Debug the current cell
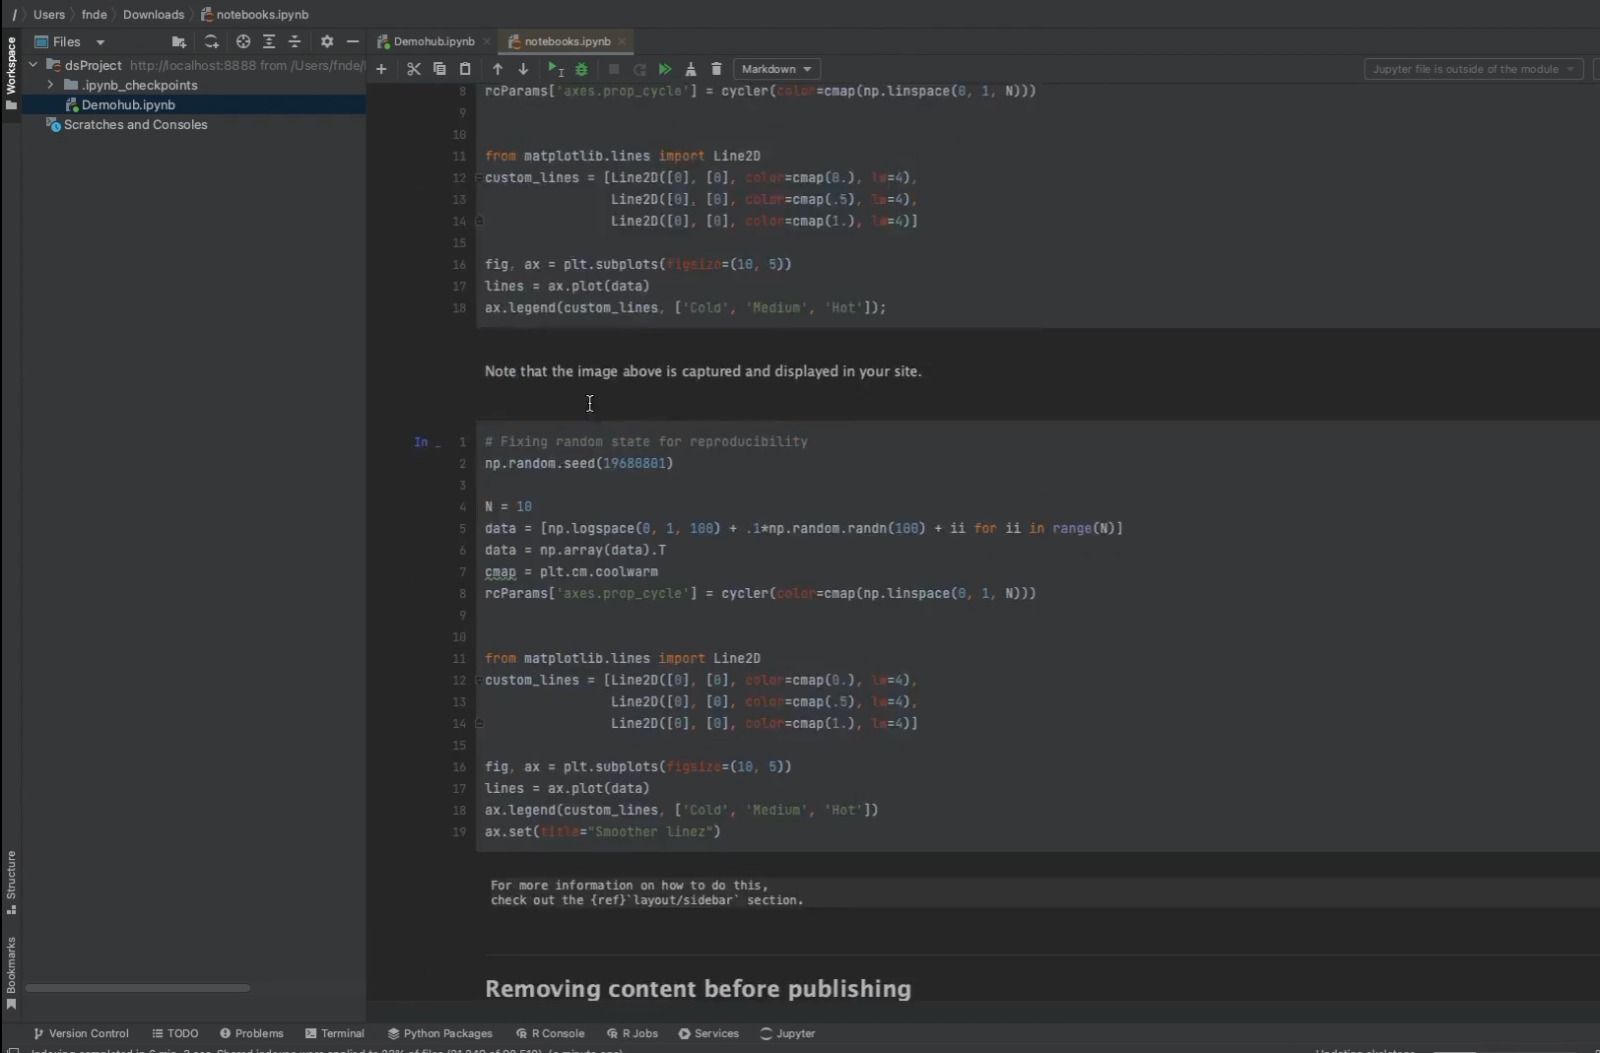 click(x=581, y=69)
